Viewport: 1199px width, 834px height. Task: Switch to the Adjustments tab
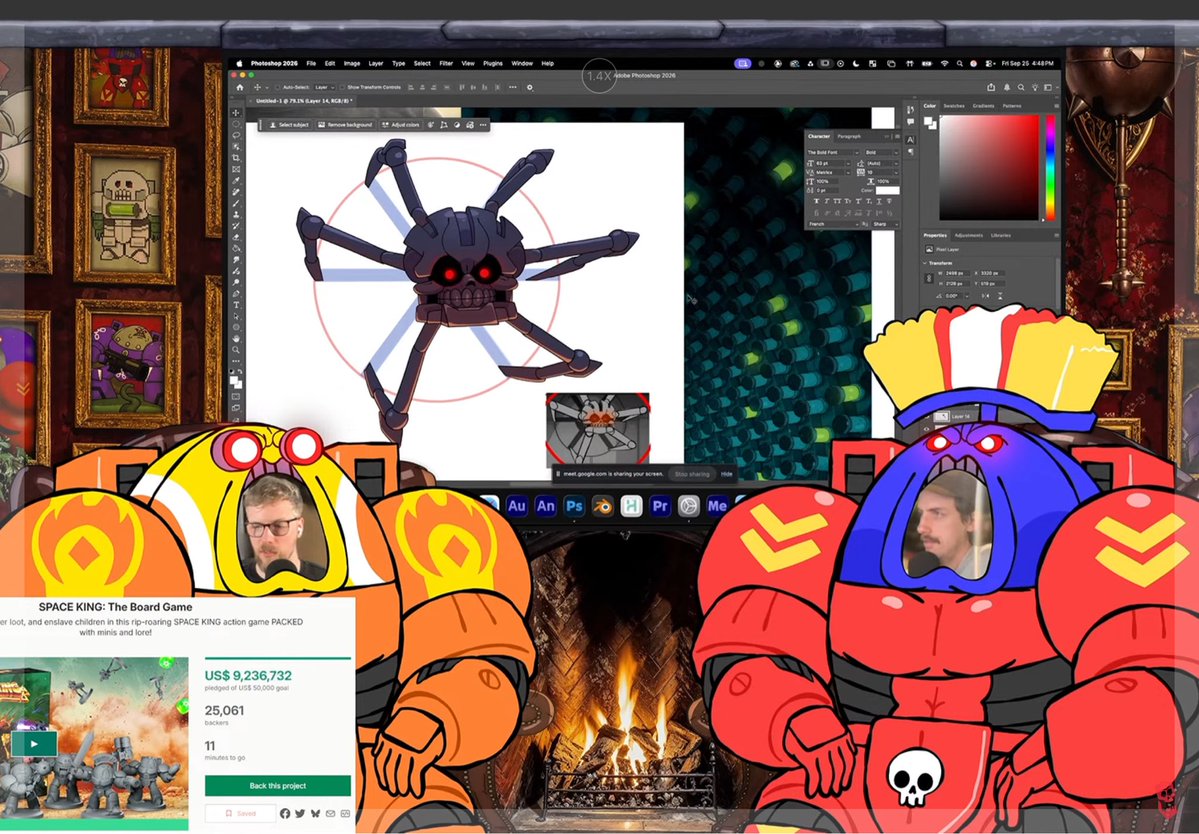click(x=969, y=235)
